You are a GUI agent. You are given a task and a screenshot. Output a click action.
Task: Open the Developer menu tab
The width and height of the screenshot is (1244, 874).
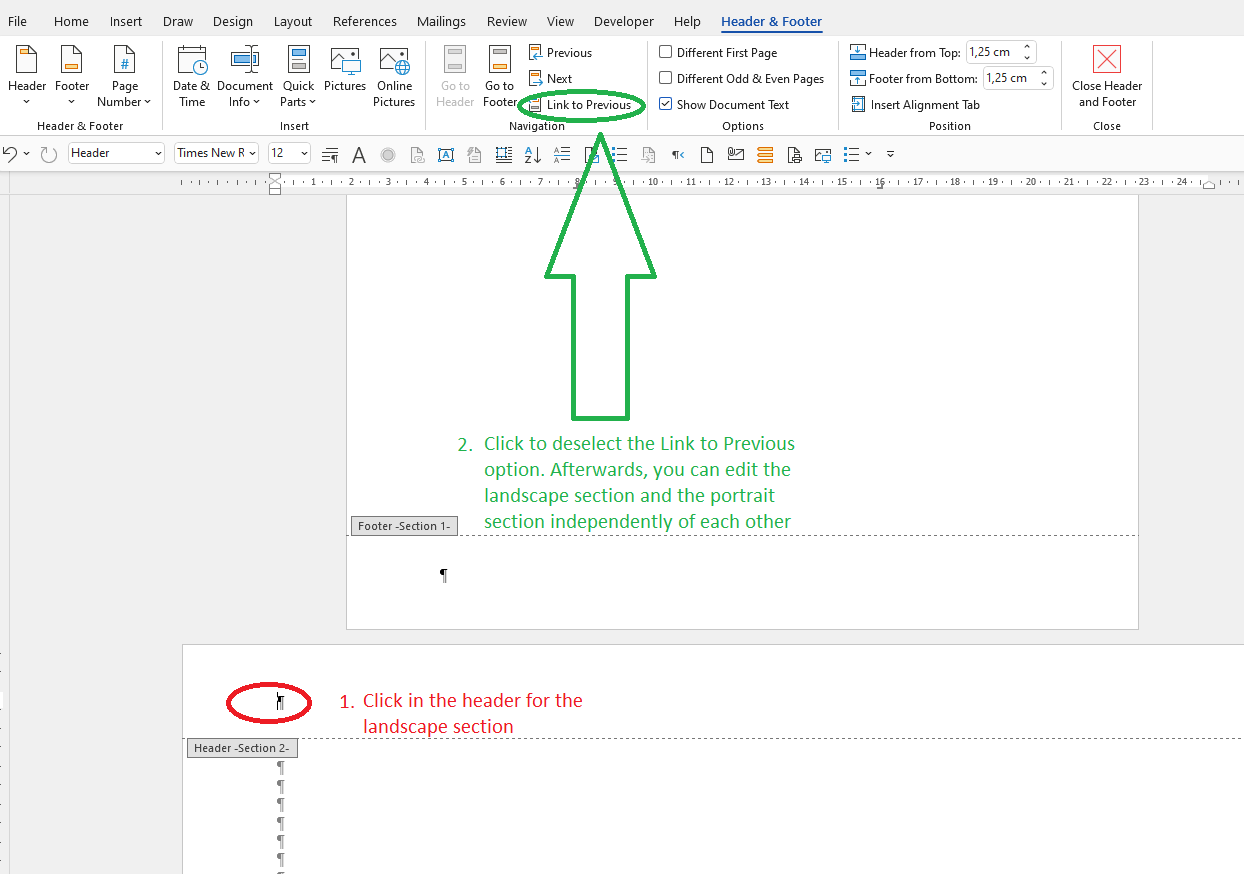coord(623,21)
